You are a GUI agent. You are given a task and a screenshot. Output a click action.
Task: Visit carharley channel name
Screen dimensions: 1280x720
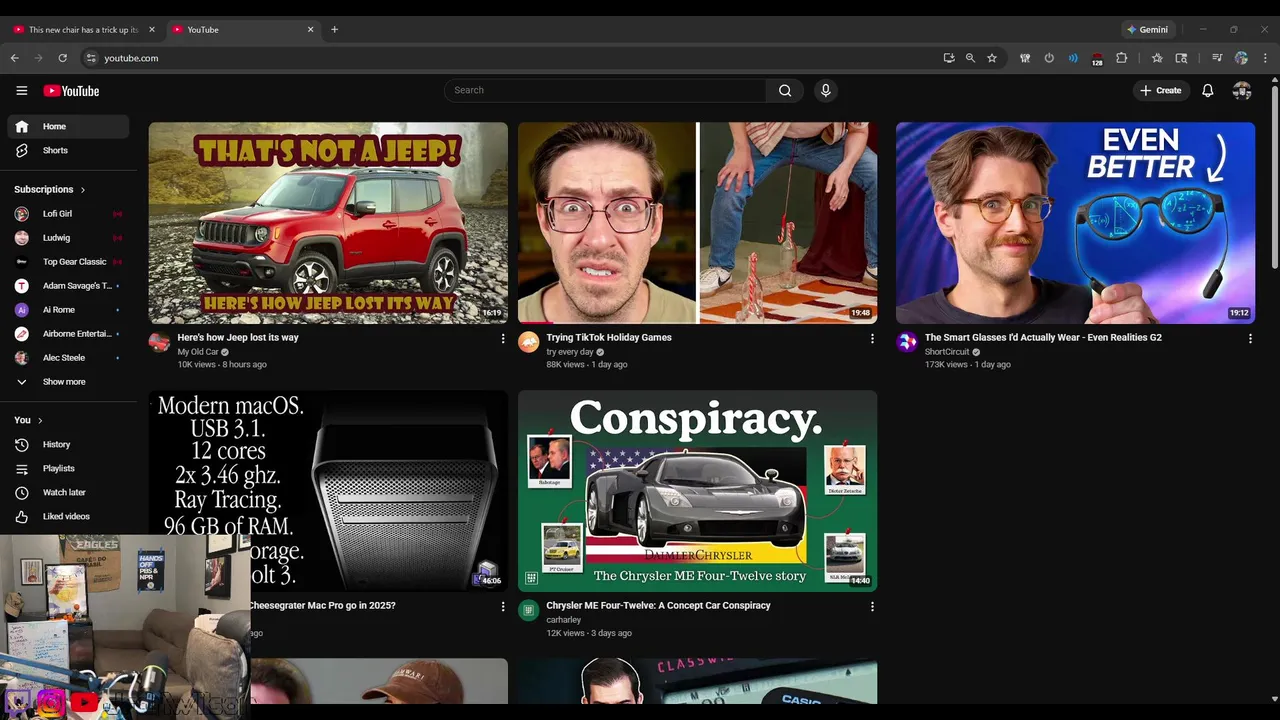pyautogui.click(x=564, y=620)
